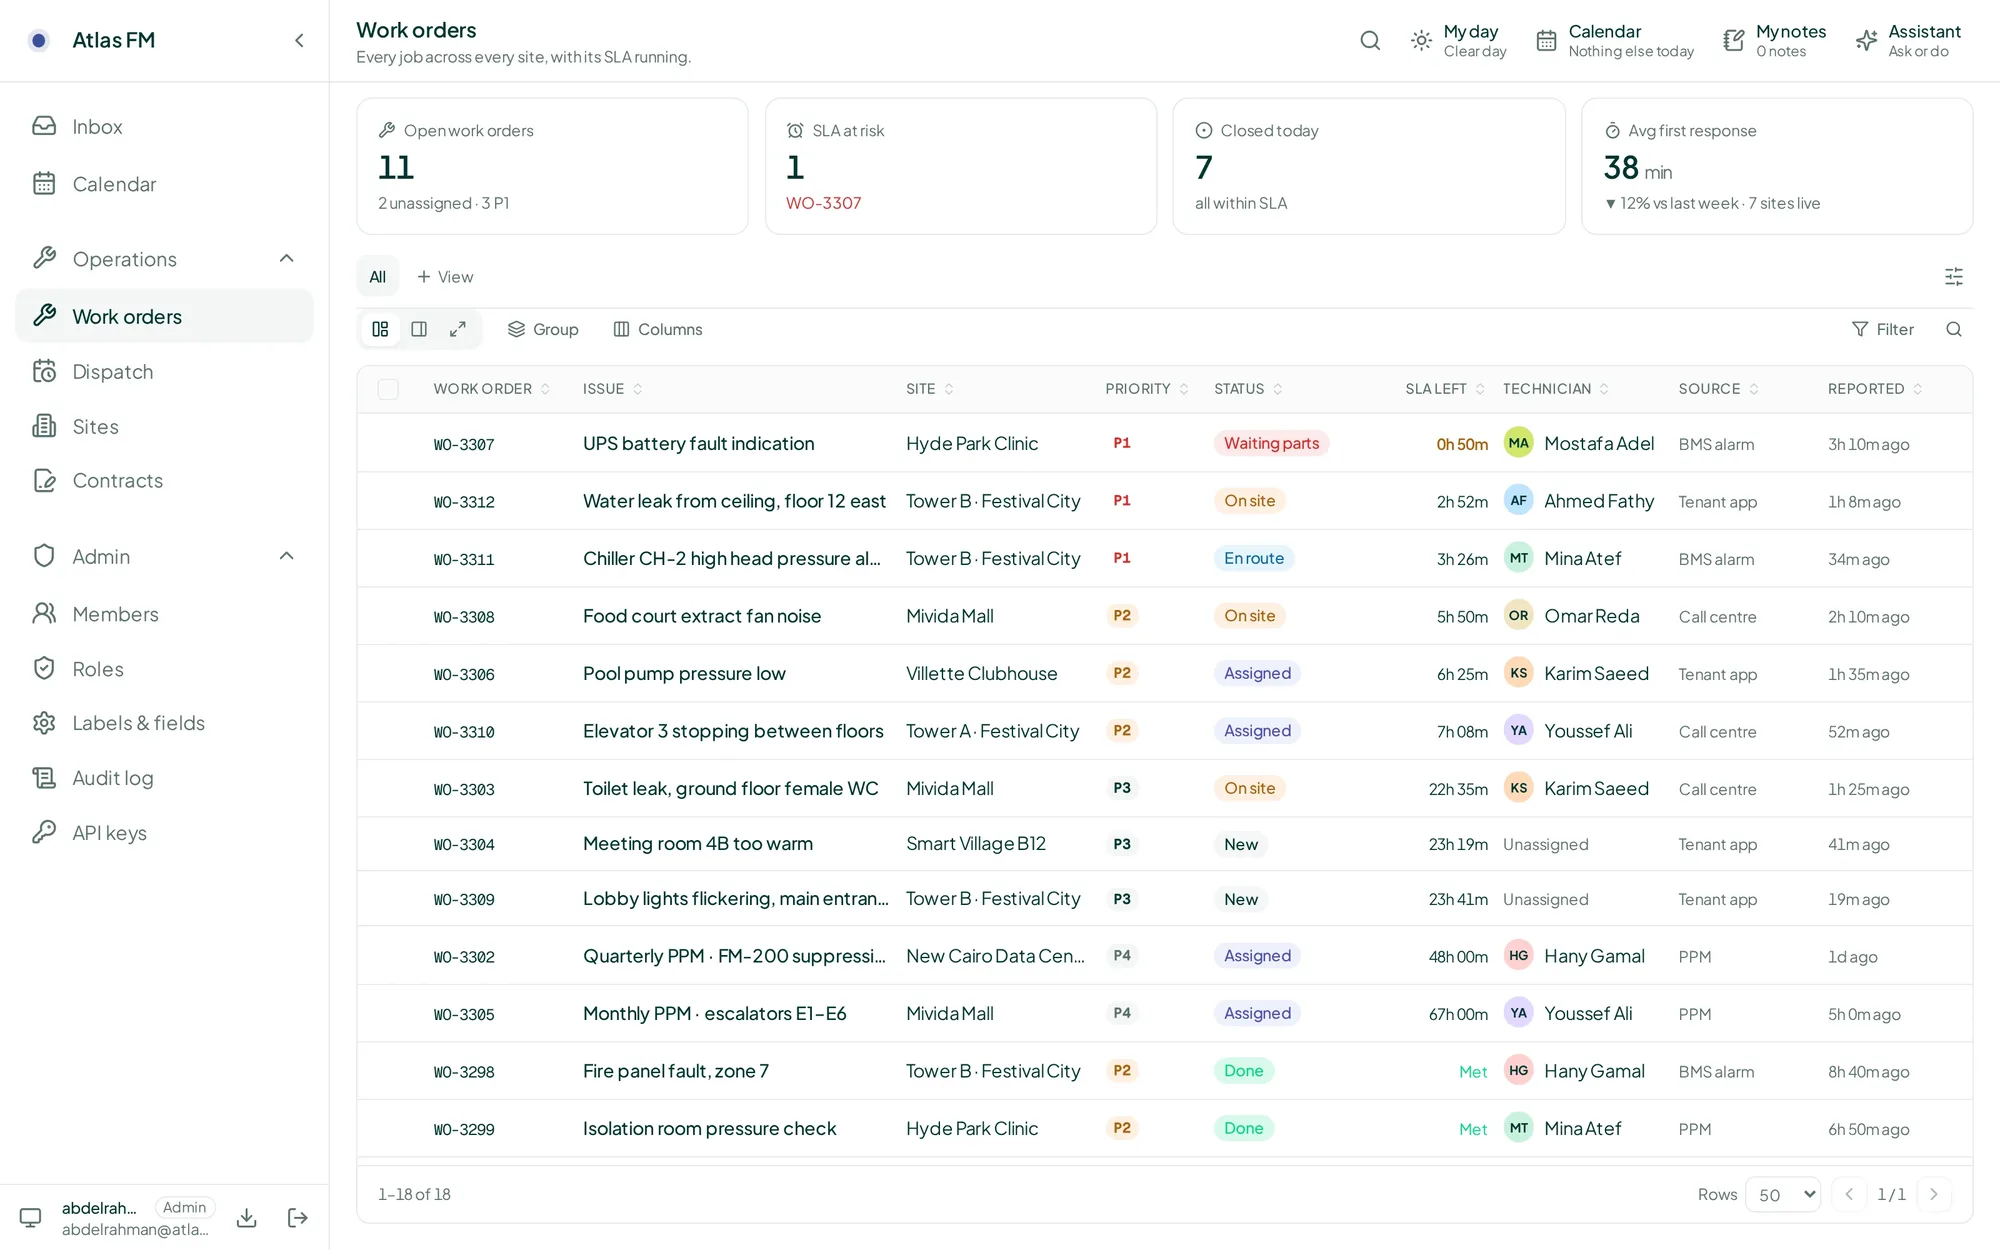Viewport: 2000px width, 1250px height.
Task: Tick the select-all checkbox in the table header
Action: (x=388, y=389)
